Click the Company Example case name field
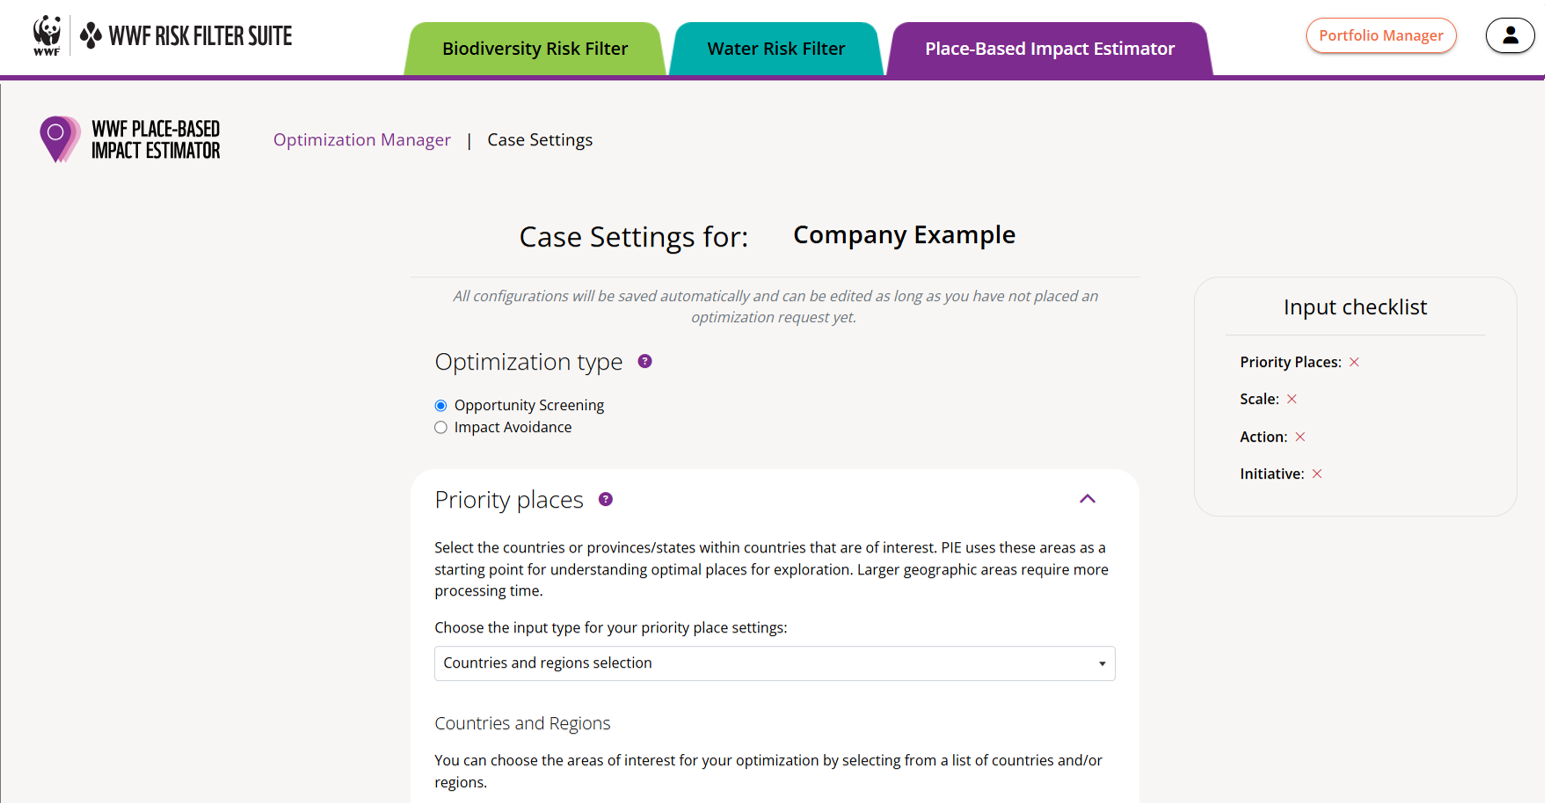Screen dimensions: 1545x803 coord(904,235)
